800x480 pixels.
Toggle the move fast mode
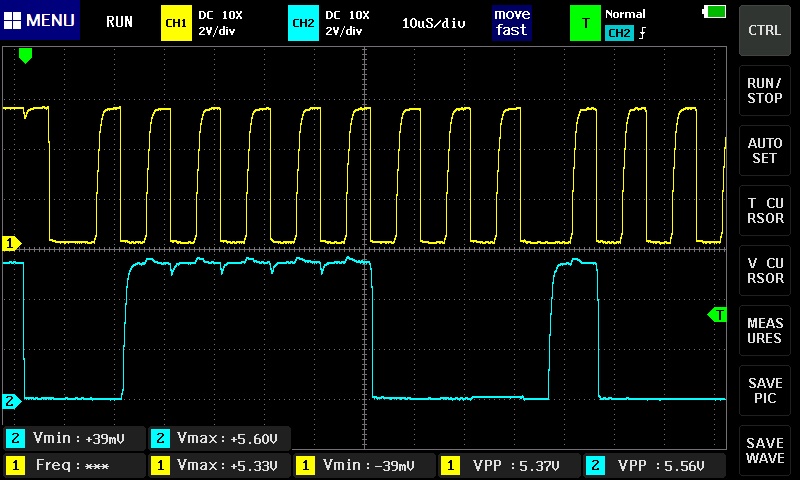point(511,23)
